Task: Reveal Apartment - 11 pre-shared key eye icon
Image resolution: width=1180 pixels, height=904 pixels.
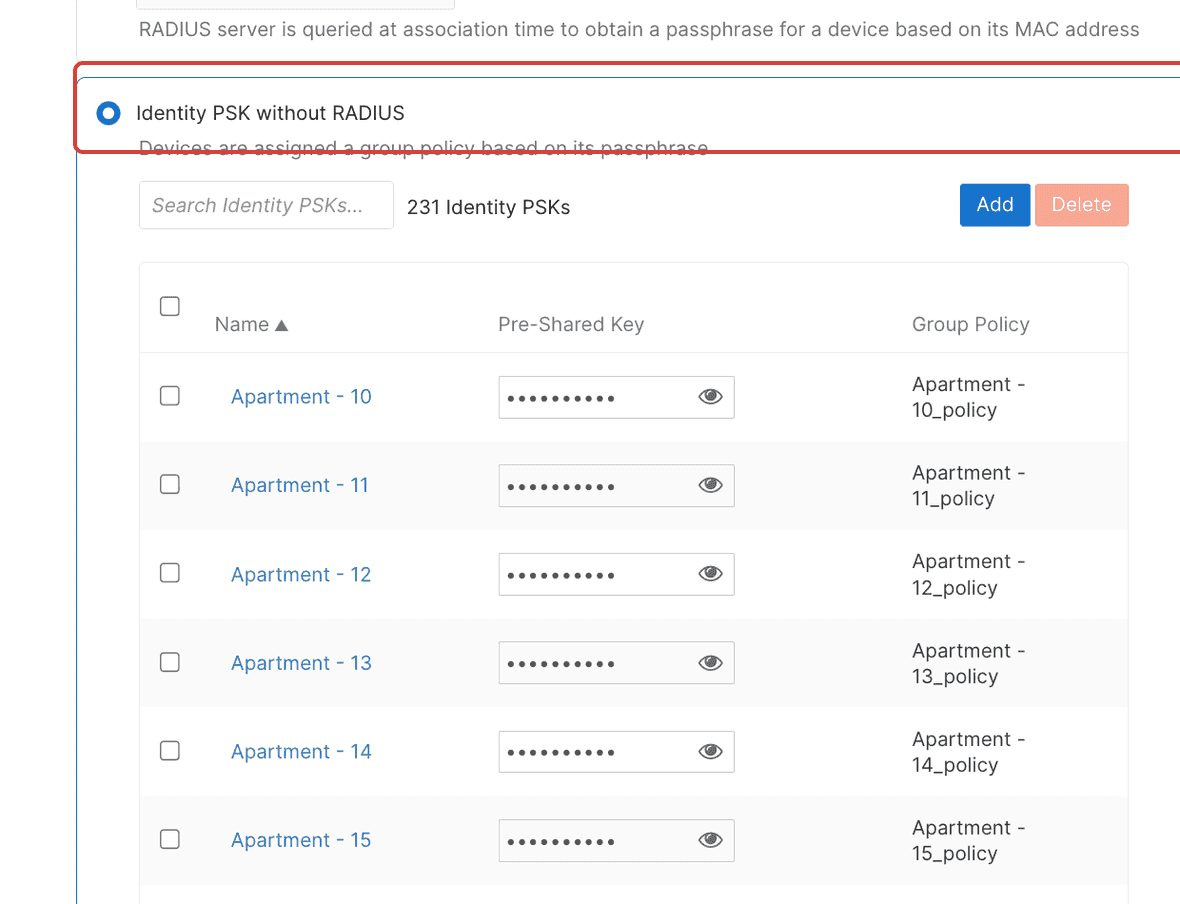Action: [x=710, y=485]
